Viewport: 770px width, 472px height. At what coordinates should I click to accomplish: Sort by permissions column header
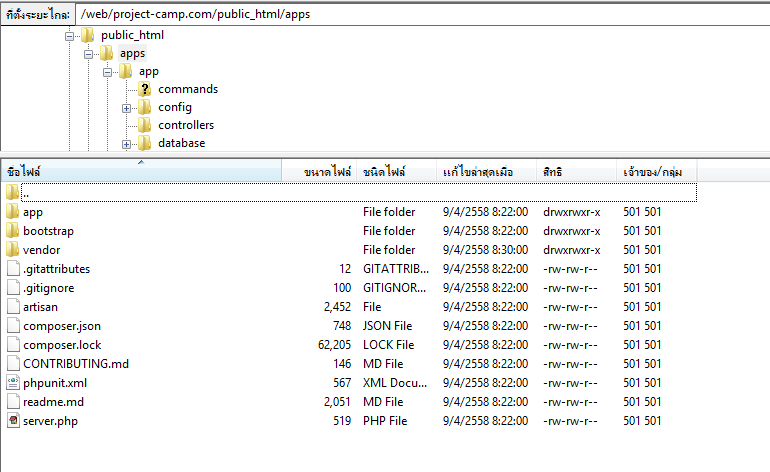point(577,171)
